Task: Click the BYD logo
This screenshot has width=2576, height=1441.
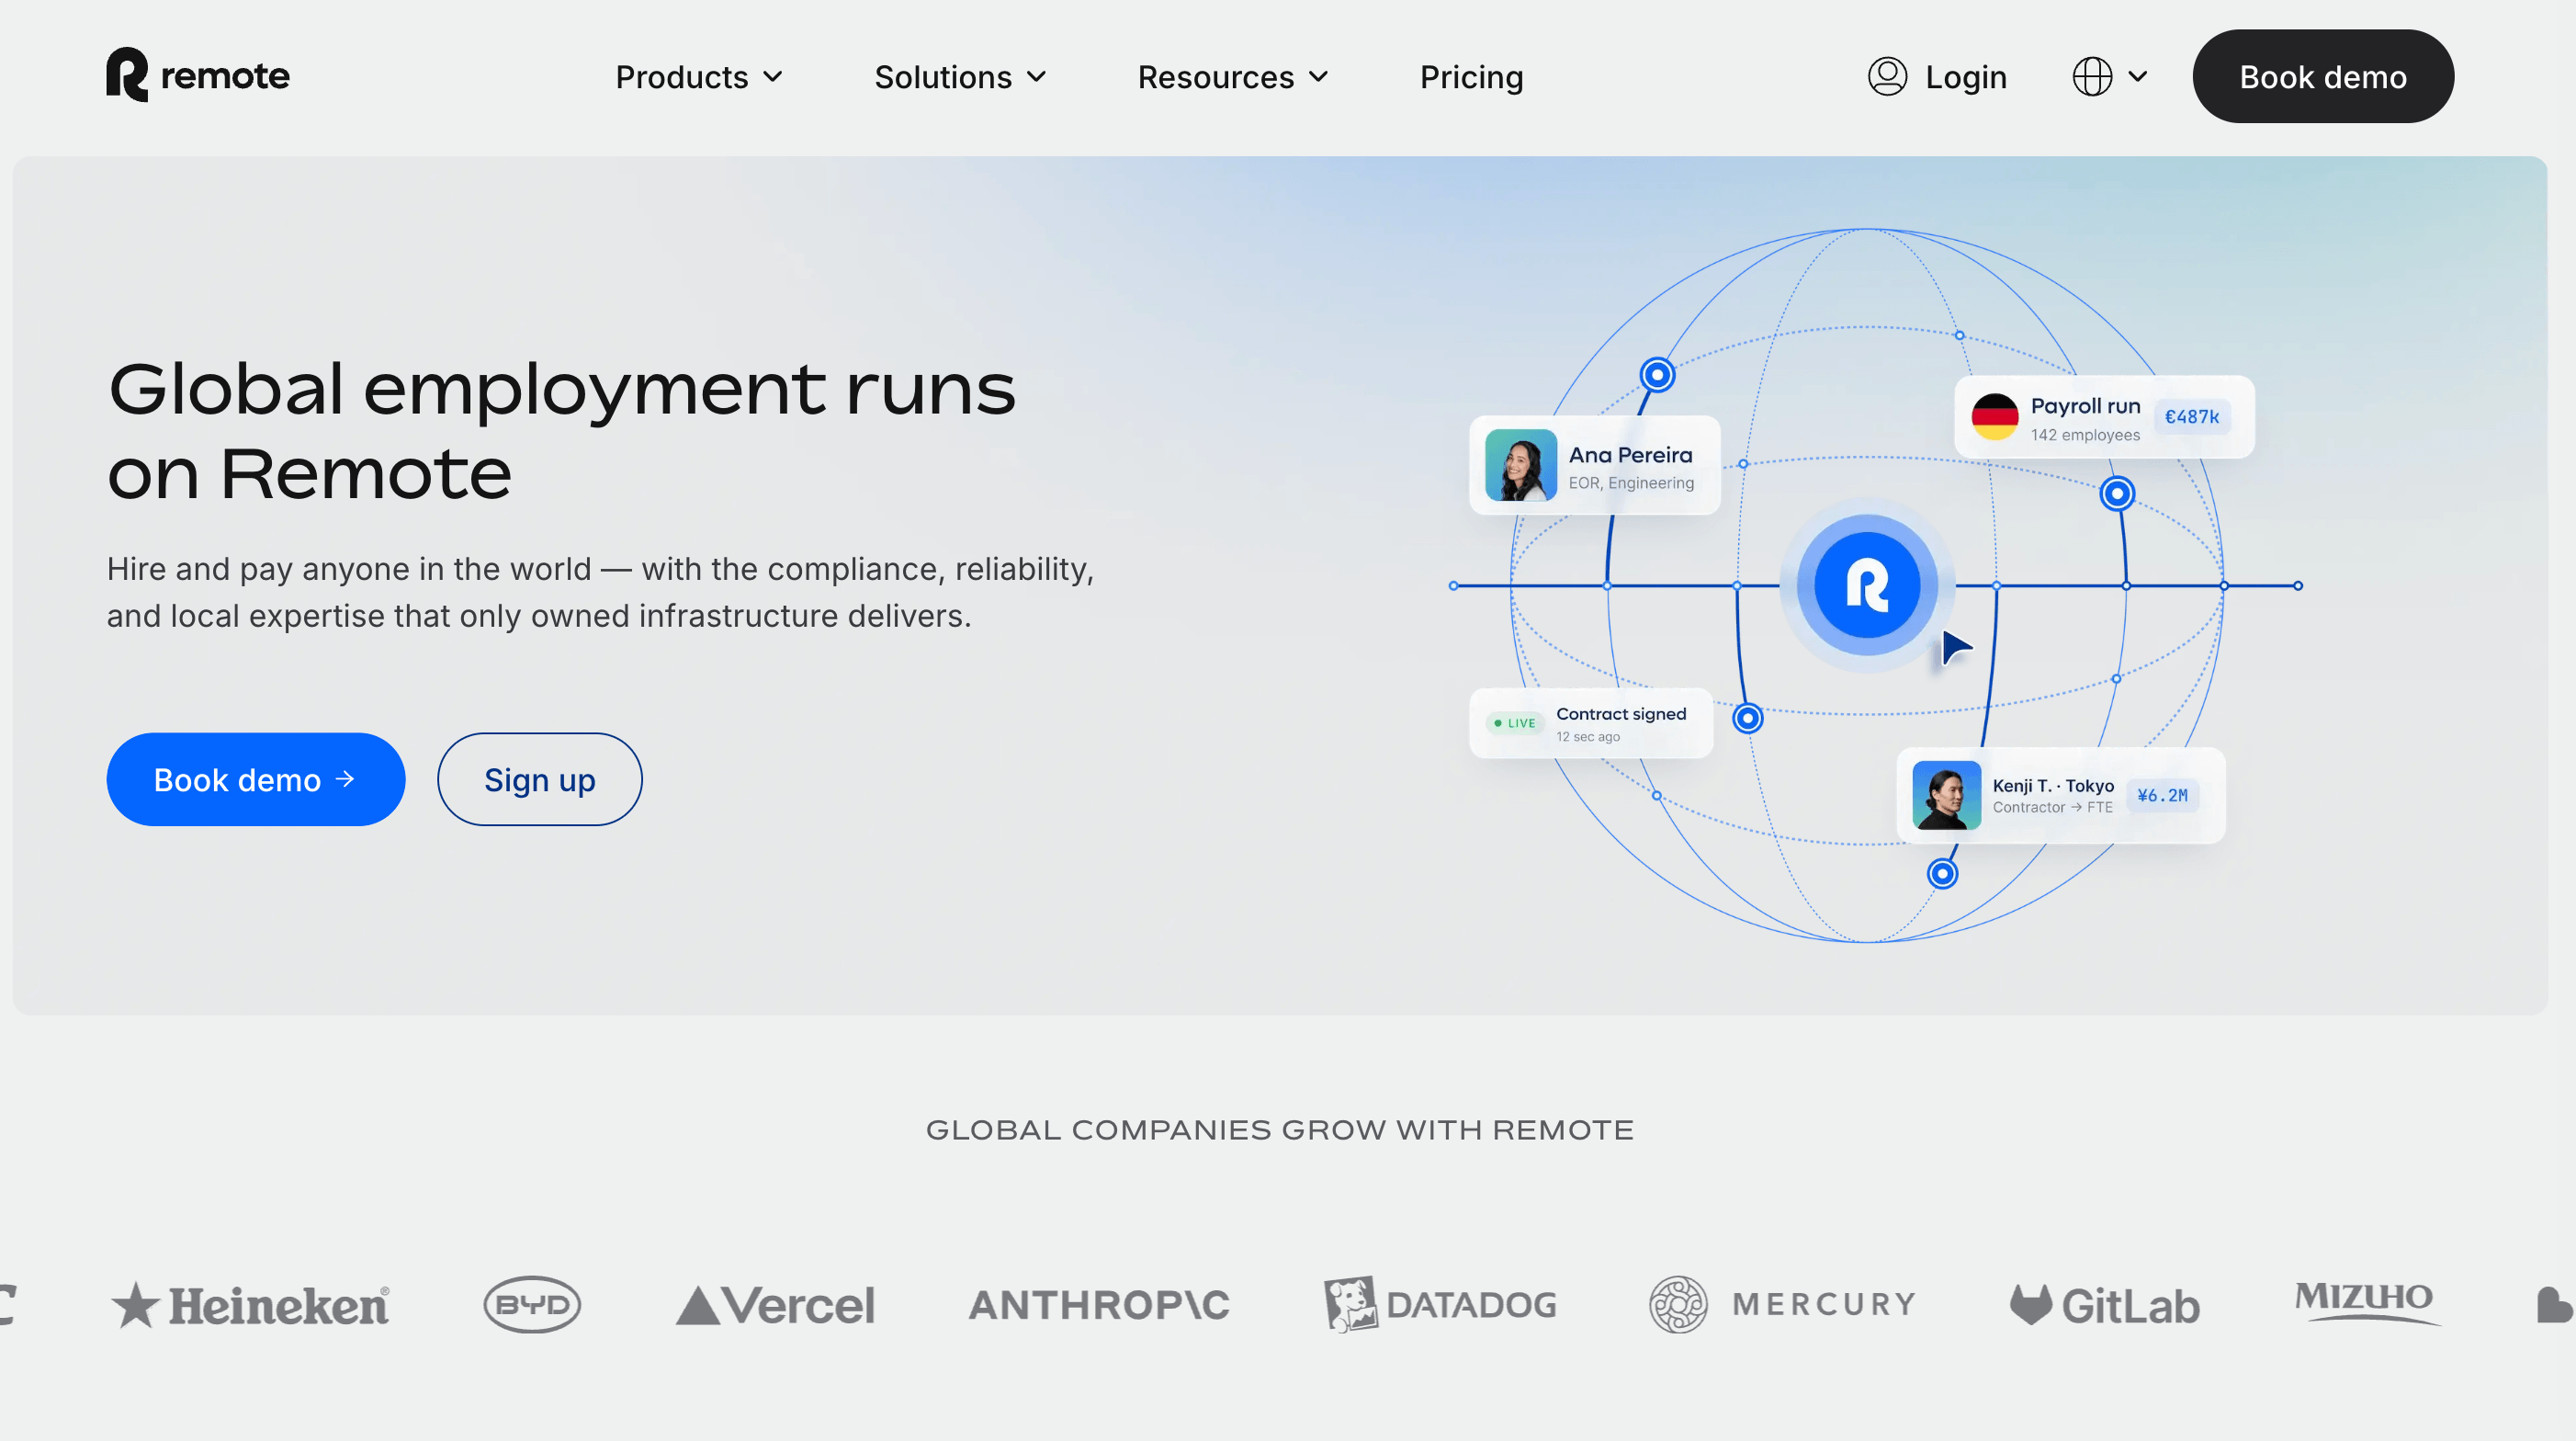Action: click(x=532, y=1304)
